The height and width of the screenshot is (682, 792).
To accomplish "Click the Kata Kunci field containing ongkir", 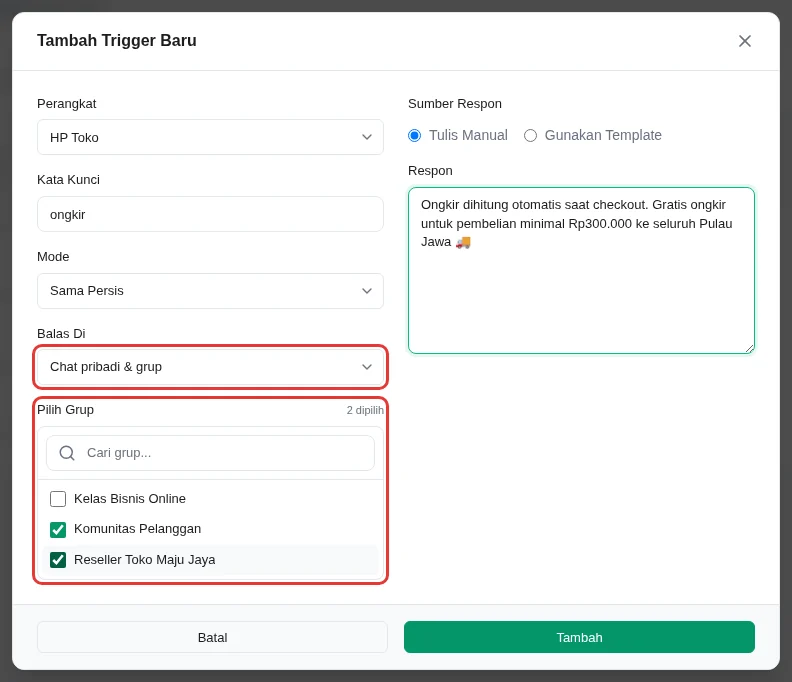I will coord(210,214).
